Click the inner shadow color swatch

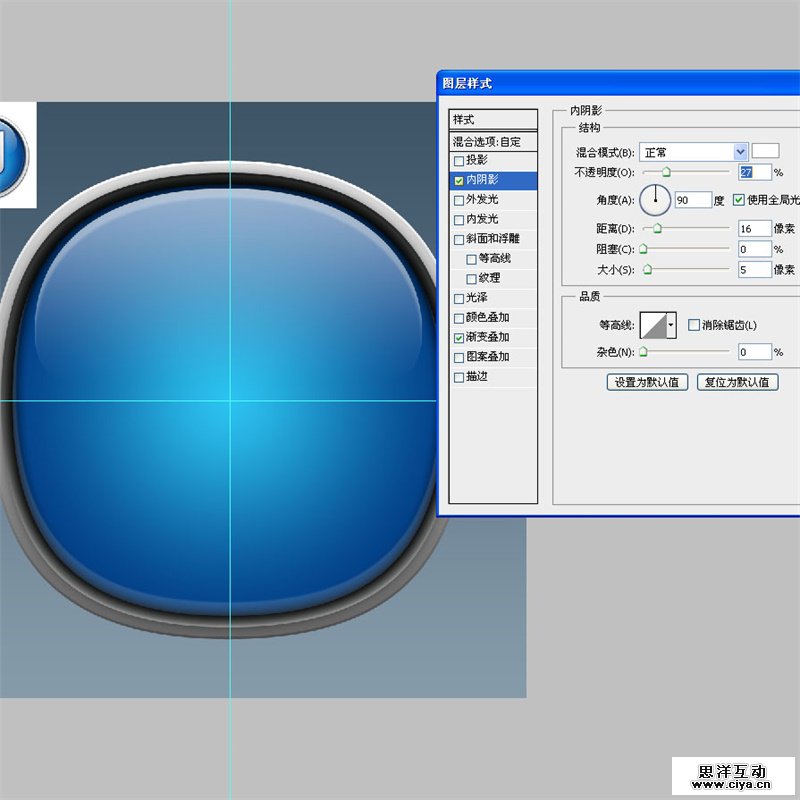point(766,151)
